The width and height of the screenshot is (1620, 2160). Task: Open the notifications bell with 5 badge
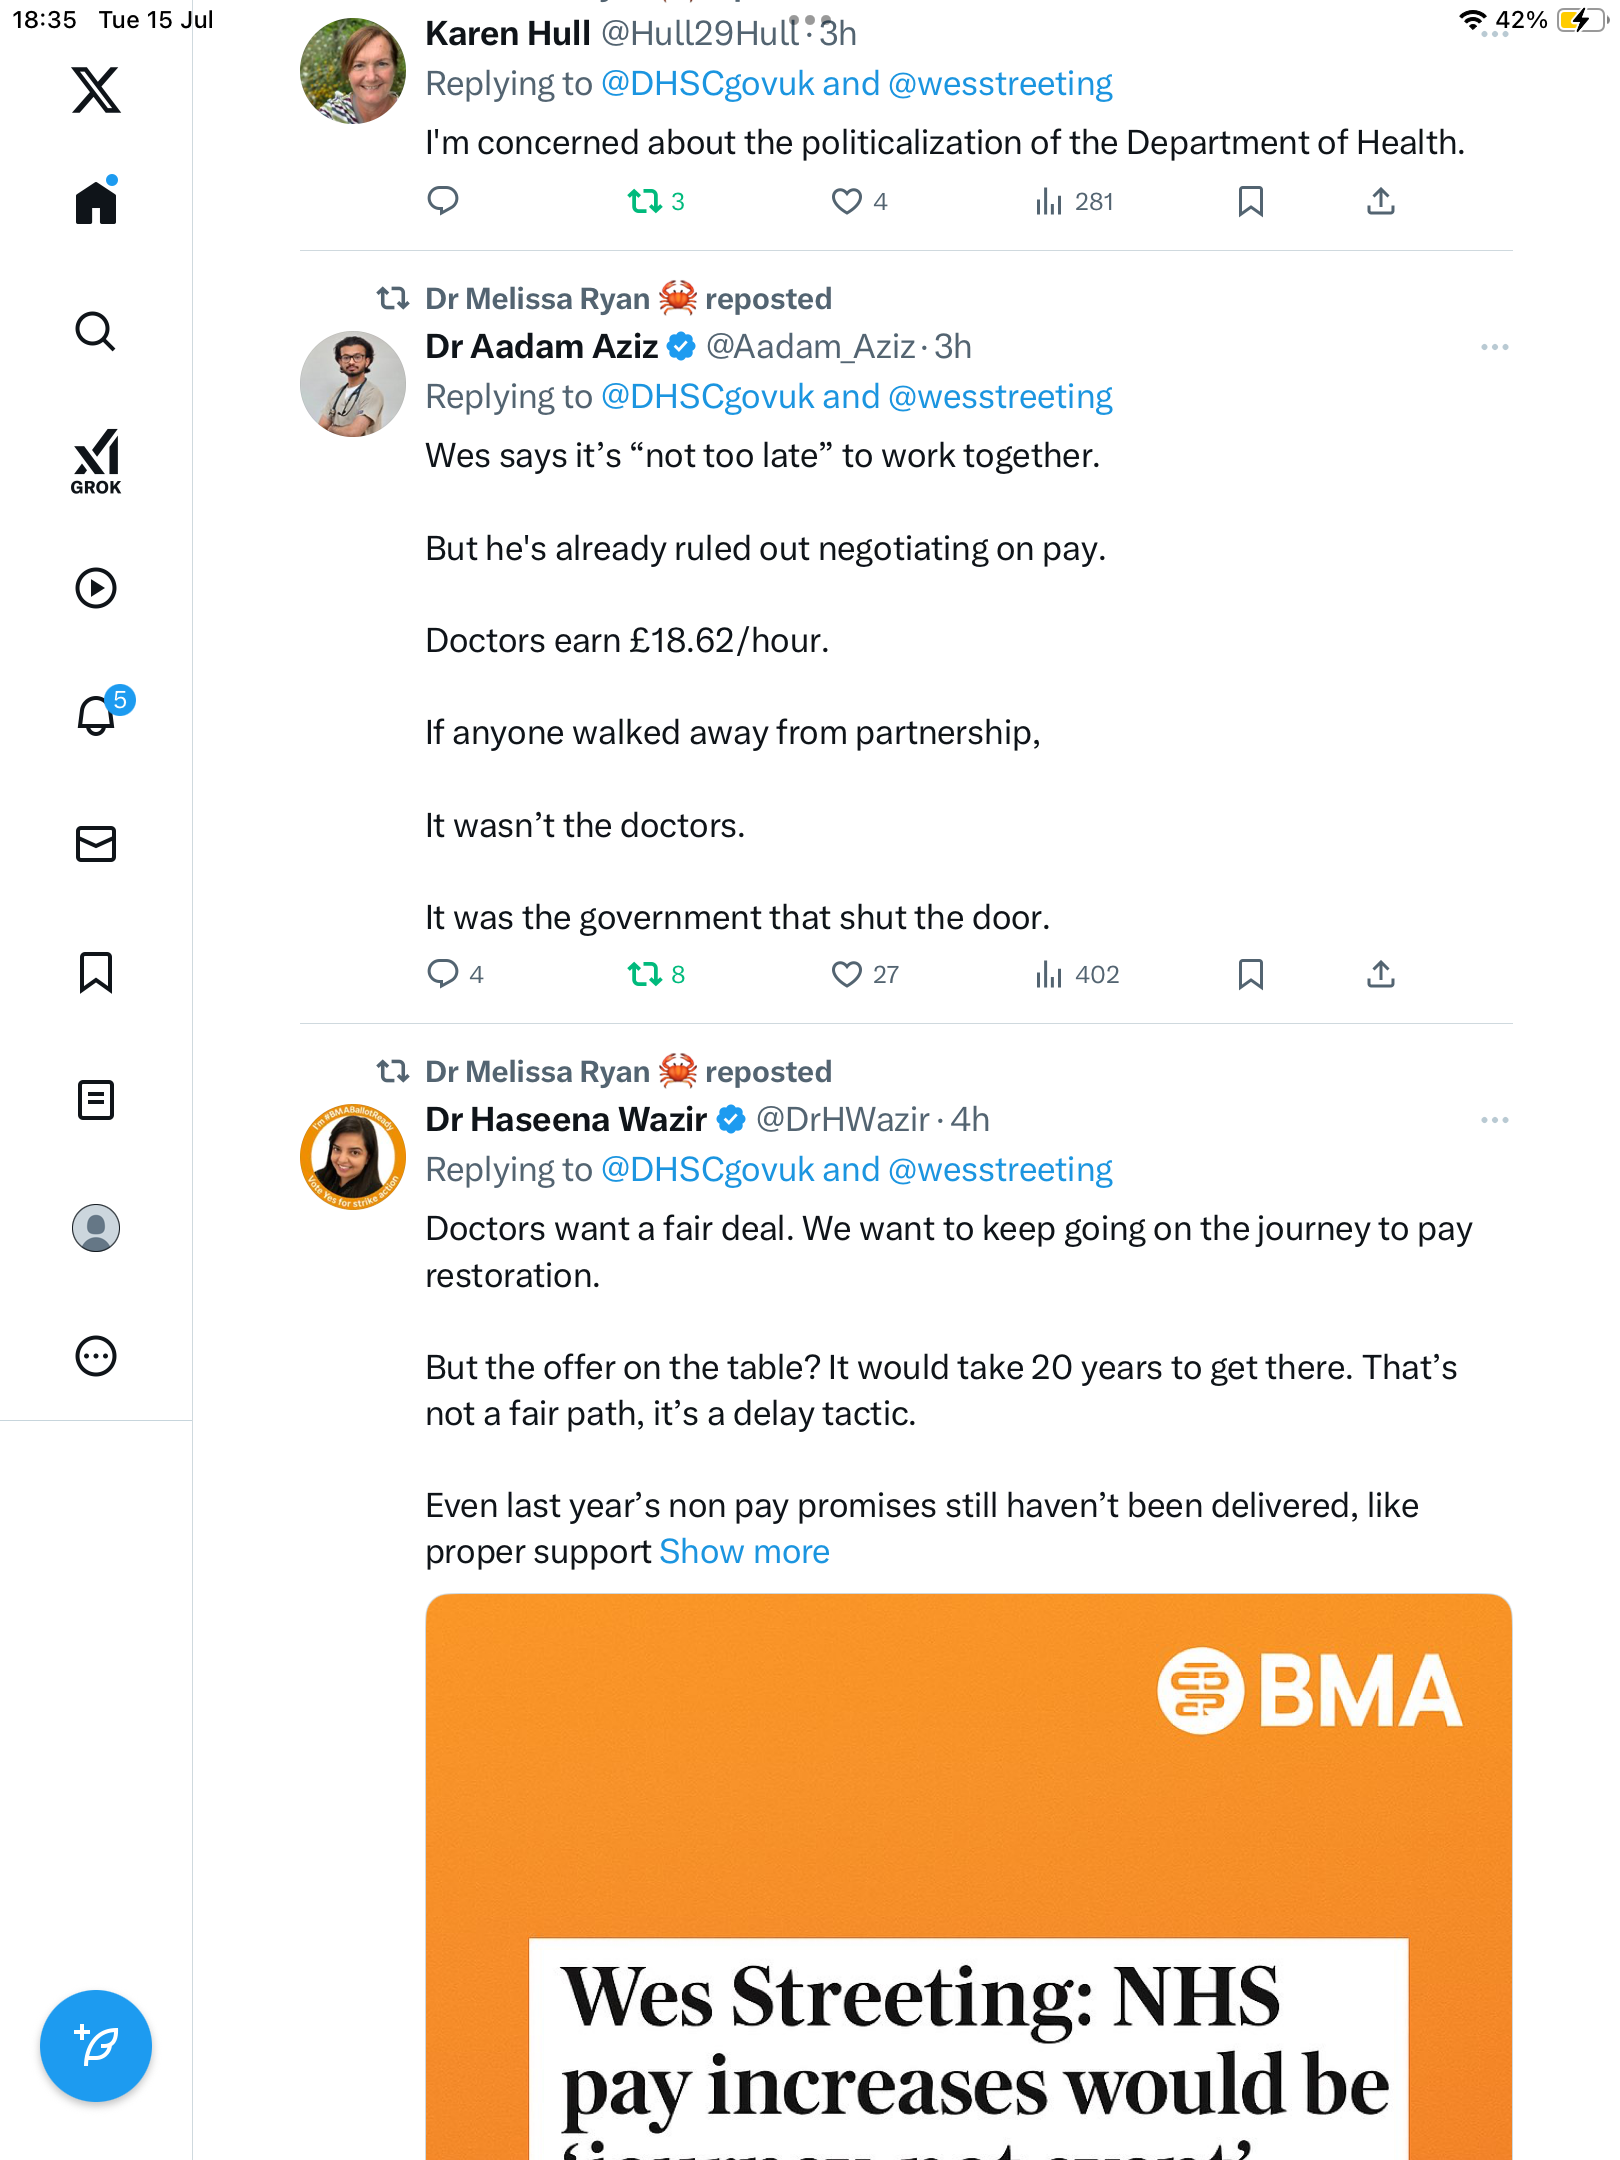tap(100, 714)
